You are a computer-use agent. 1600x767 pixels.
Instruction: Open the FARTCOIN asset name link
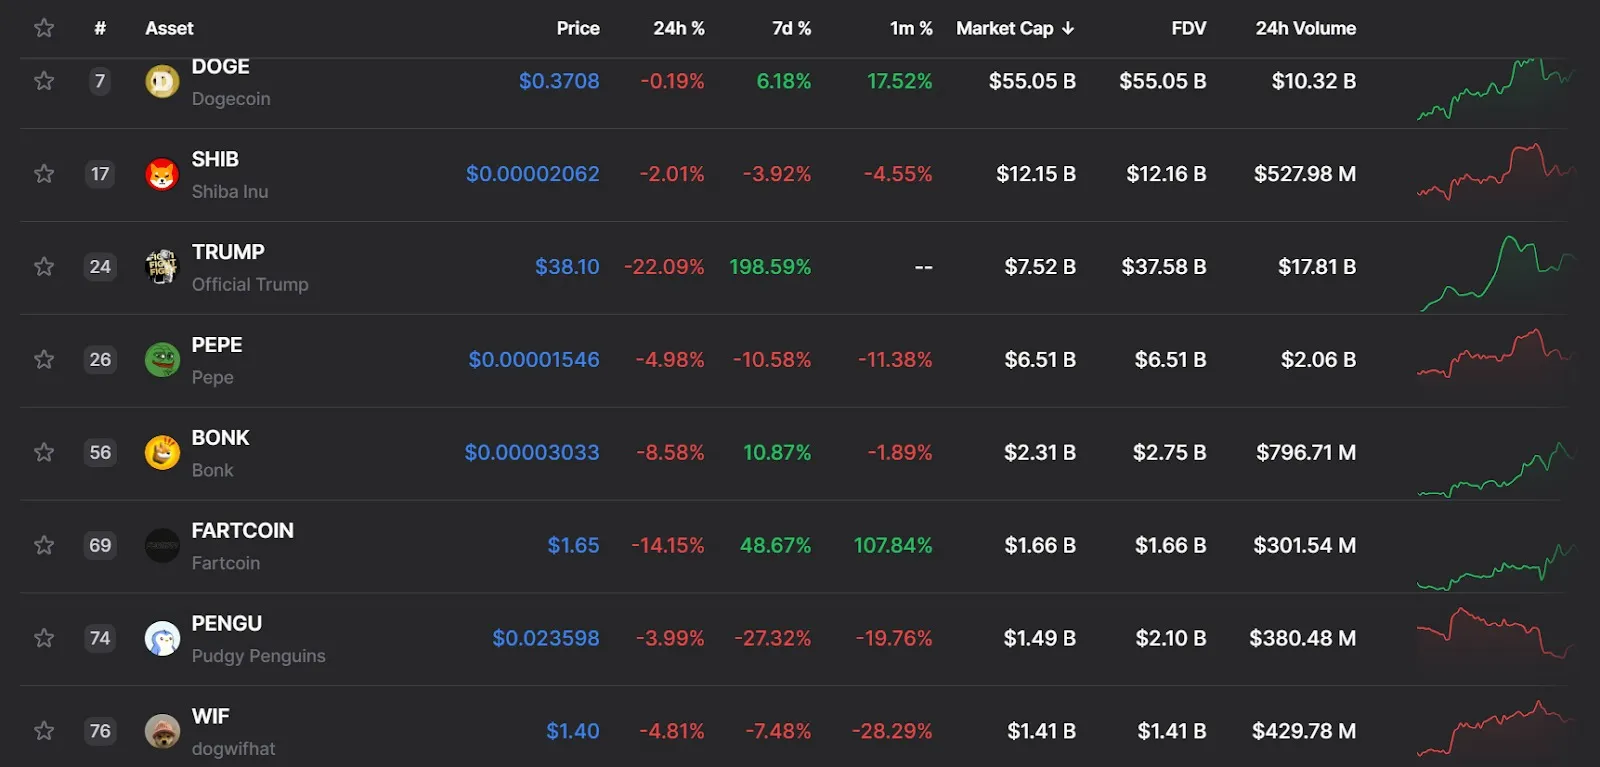pyautogui.click(x=242, y=531)
